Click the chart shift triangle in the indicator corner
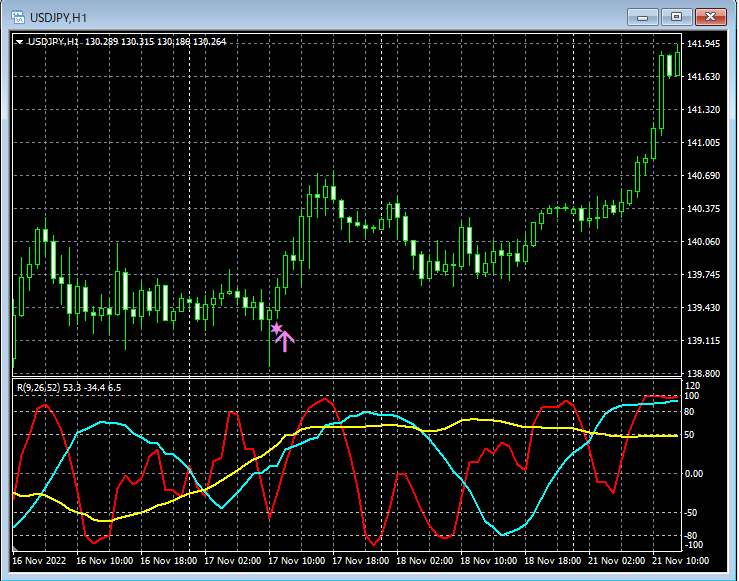 [15, 548]
